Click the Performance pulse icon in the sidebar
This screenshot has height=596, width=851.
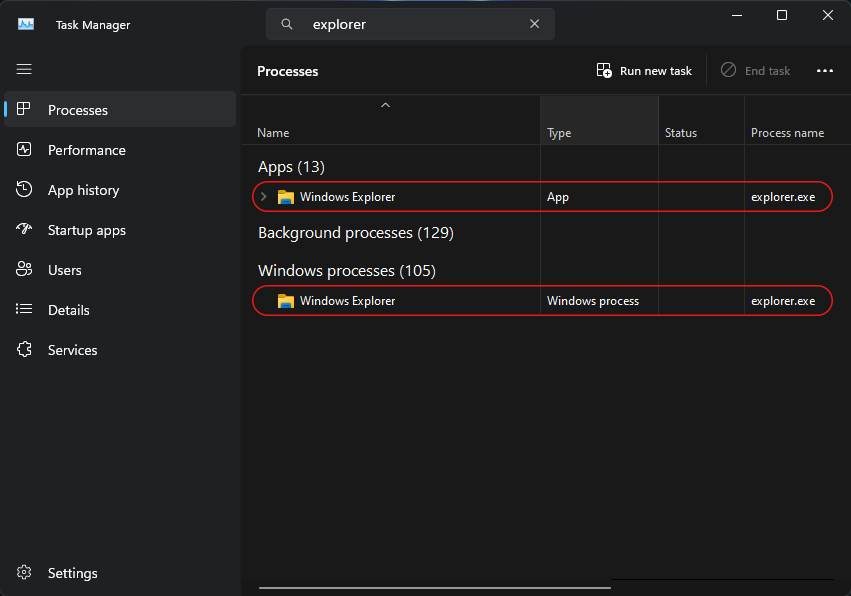coord(24,149)
